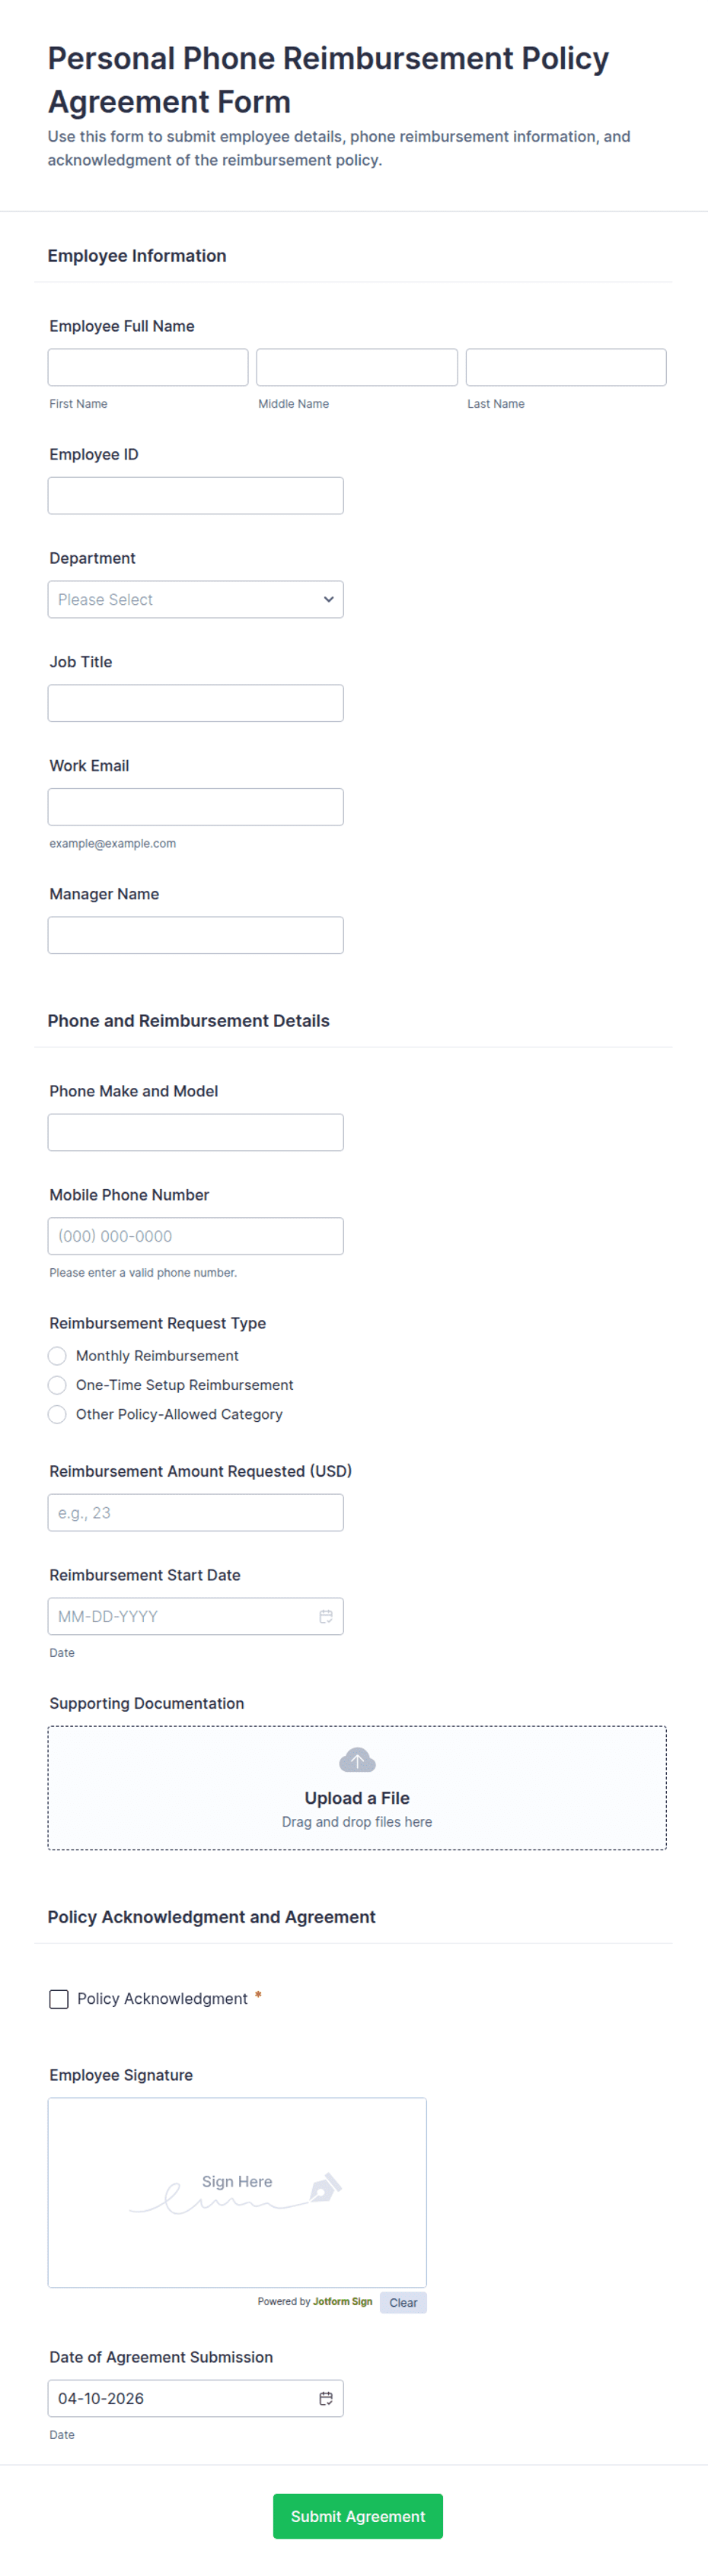Viewport: 708px width, 2576px height.
Task: Click the cloud upload icon
Action: pos(357,1760)
